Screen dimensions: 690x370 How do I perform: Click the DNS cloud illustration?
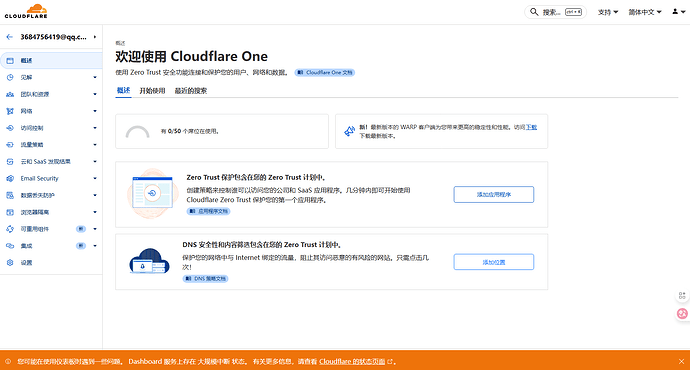pos(150,261)
